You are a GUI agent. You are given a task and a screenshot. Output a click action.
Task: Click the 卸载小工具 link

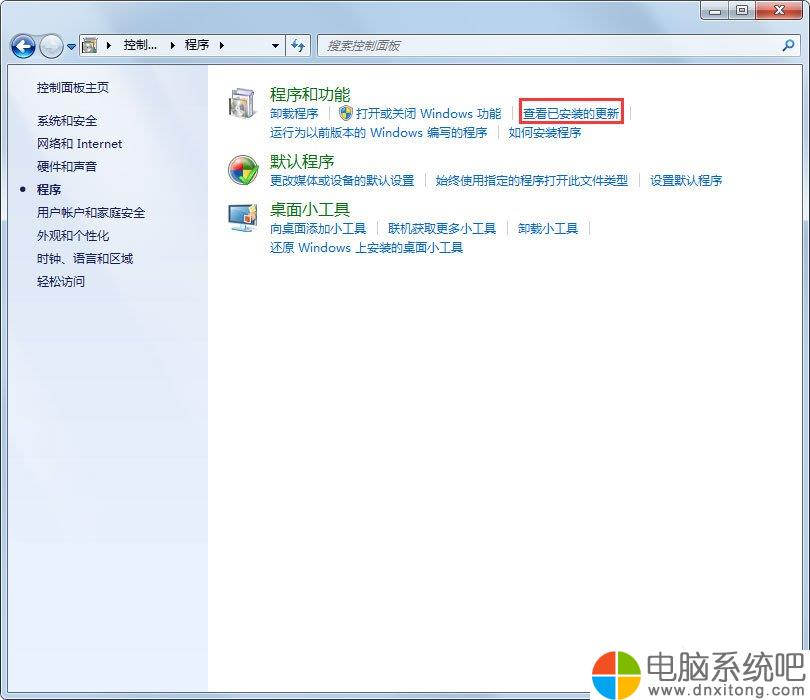pos(548,228)
